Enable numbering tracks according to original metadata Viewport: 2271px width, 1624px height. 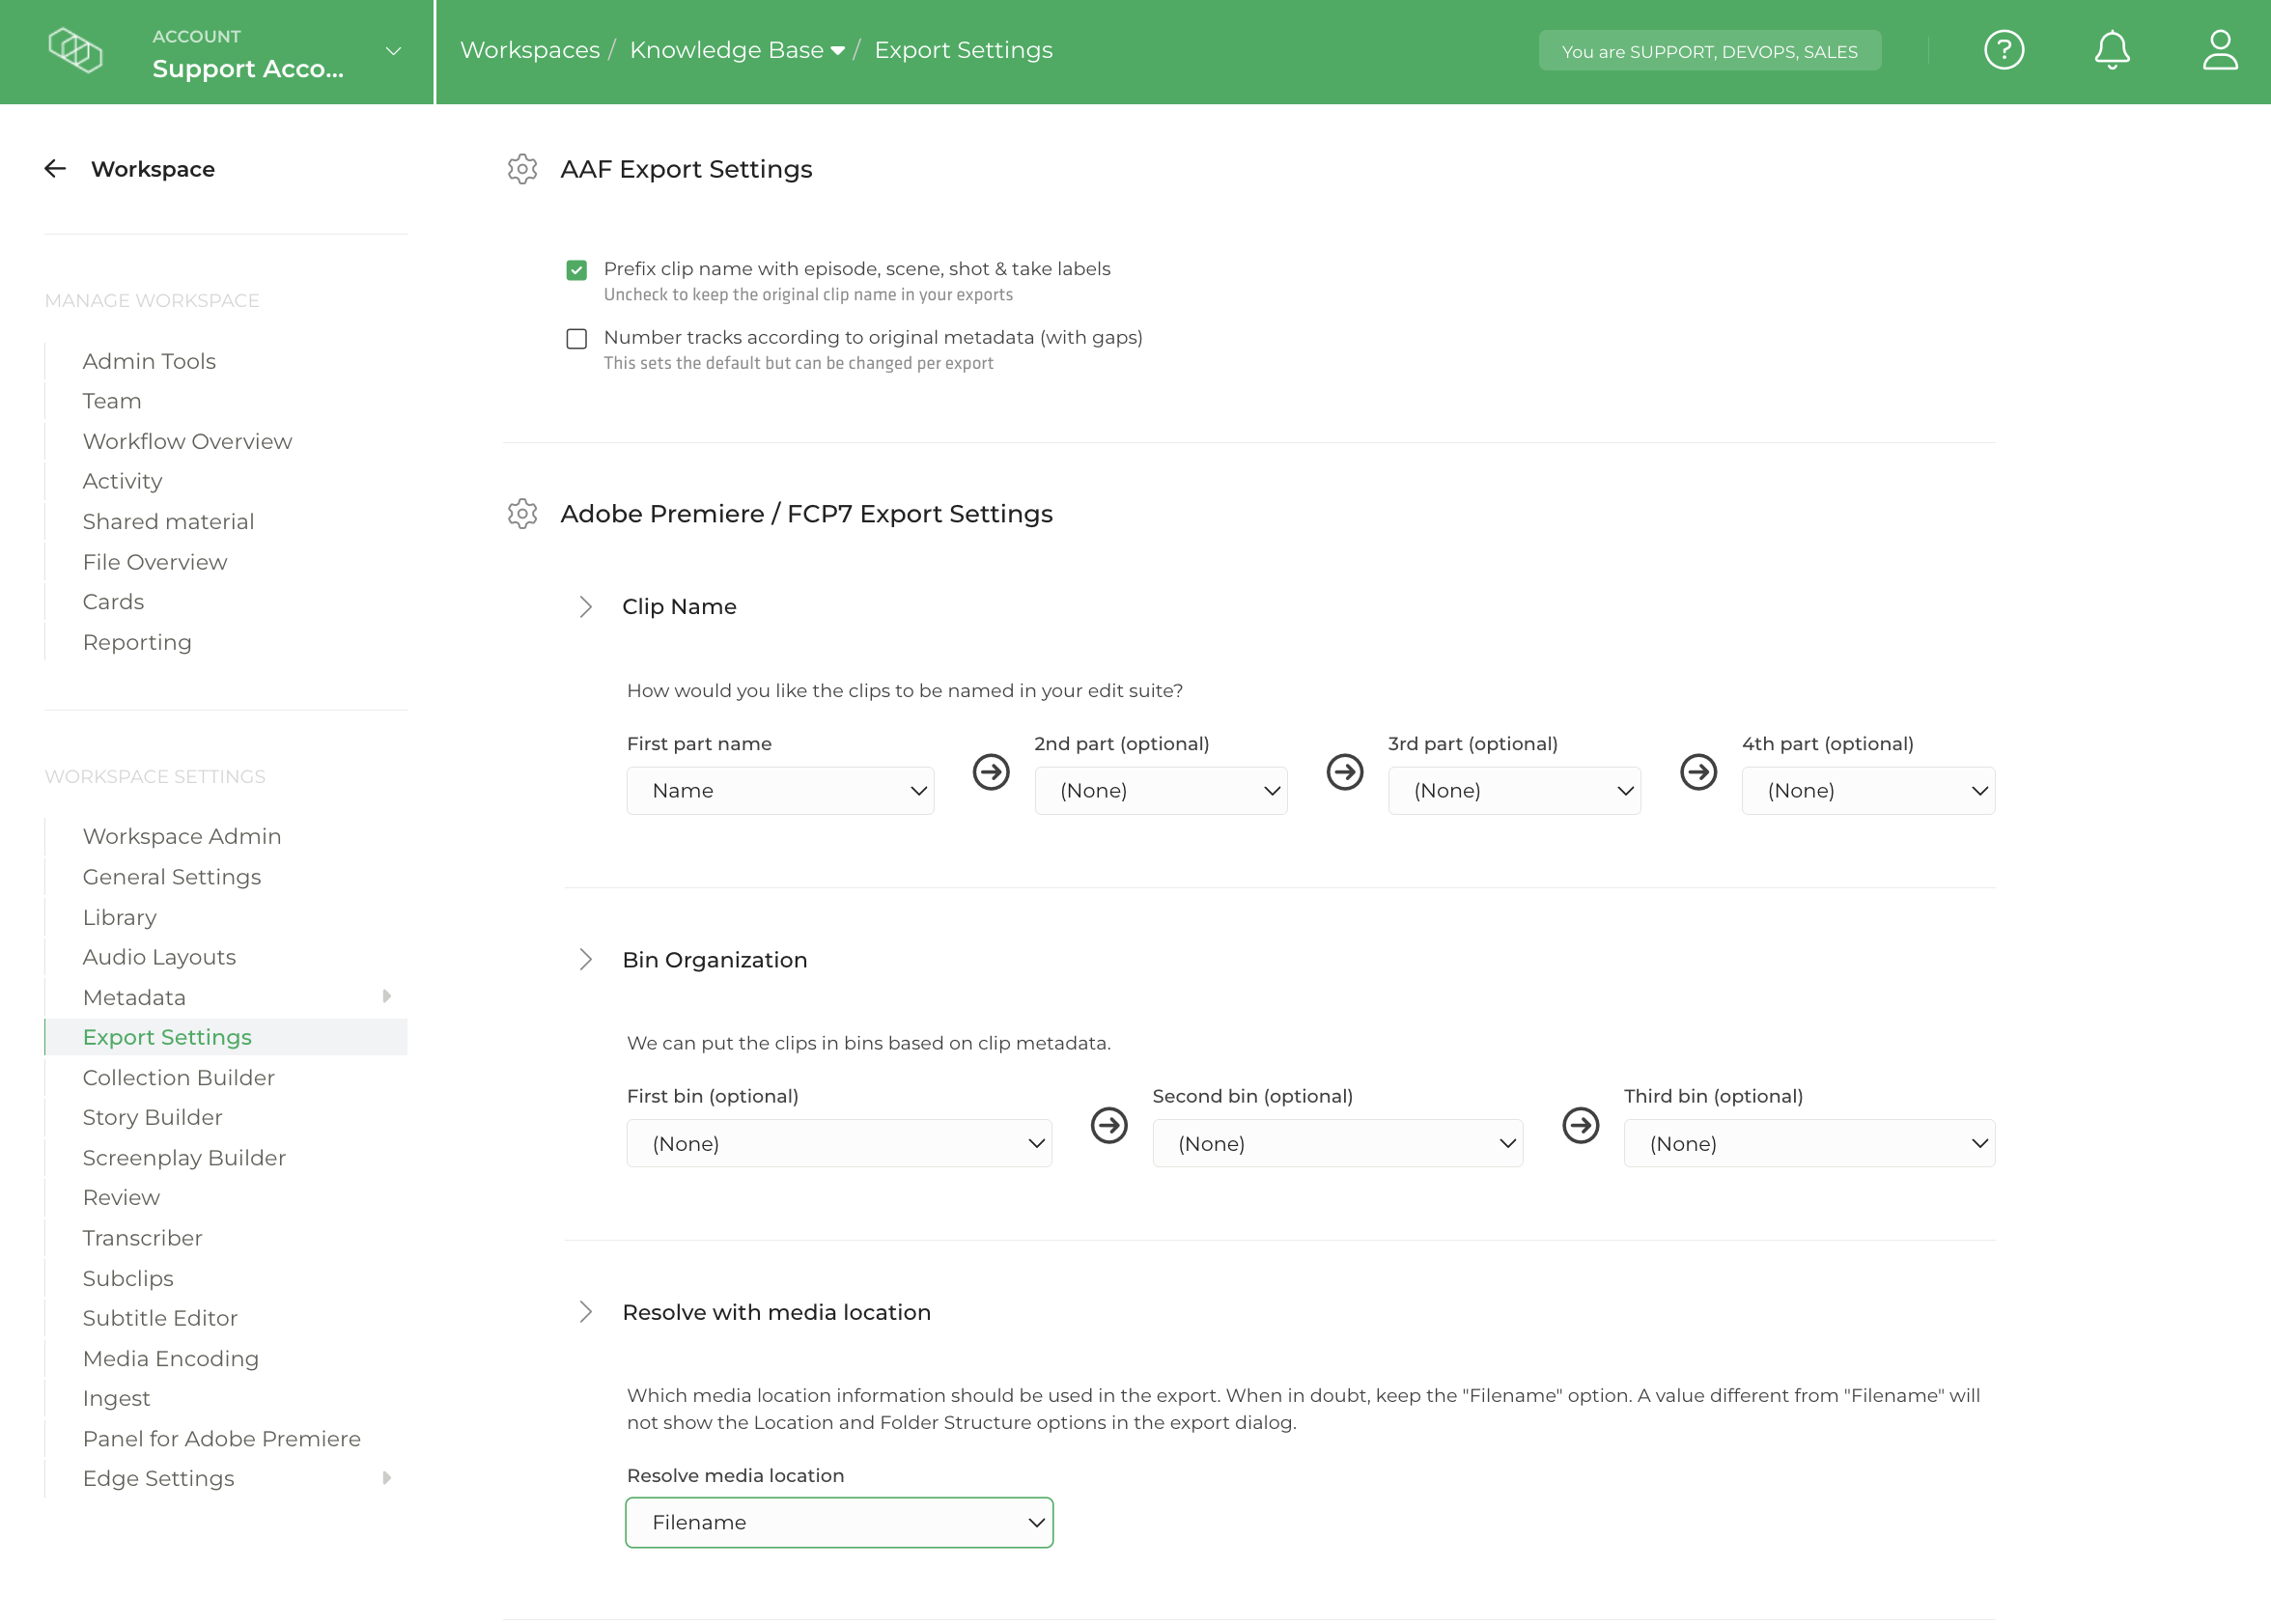(576, 339)
